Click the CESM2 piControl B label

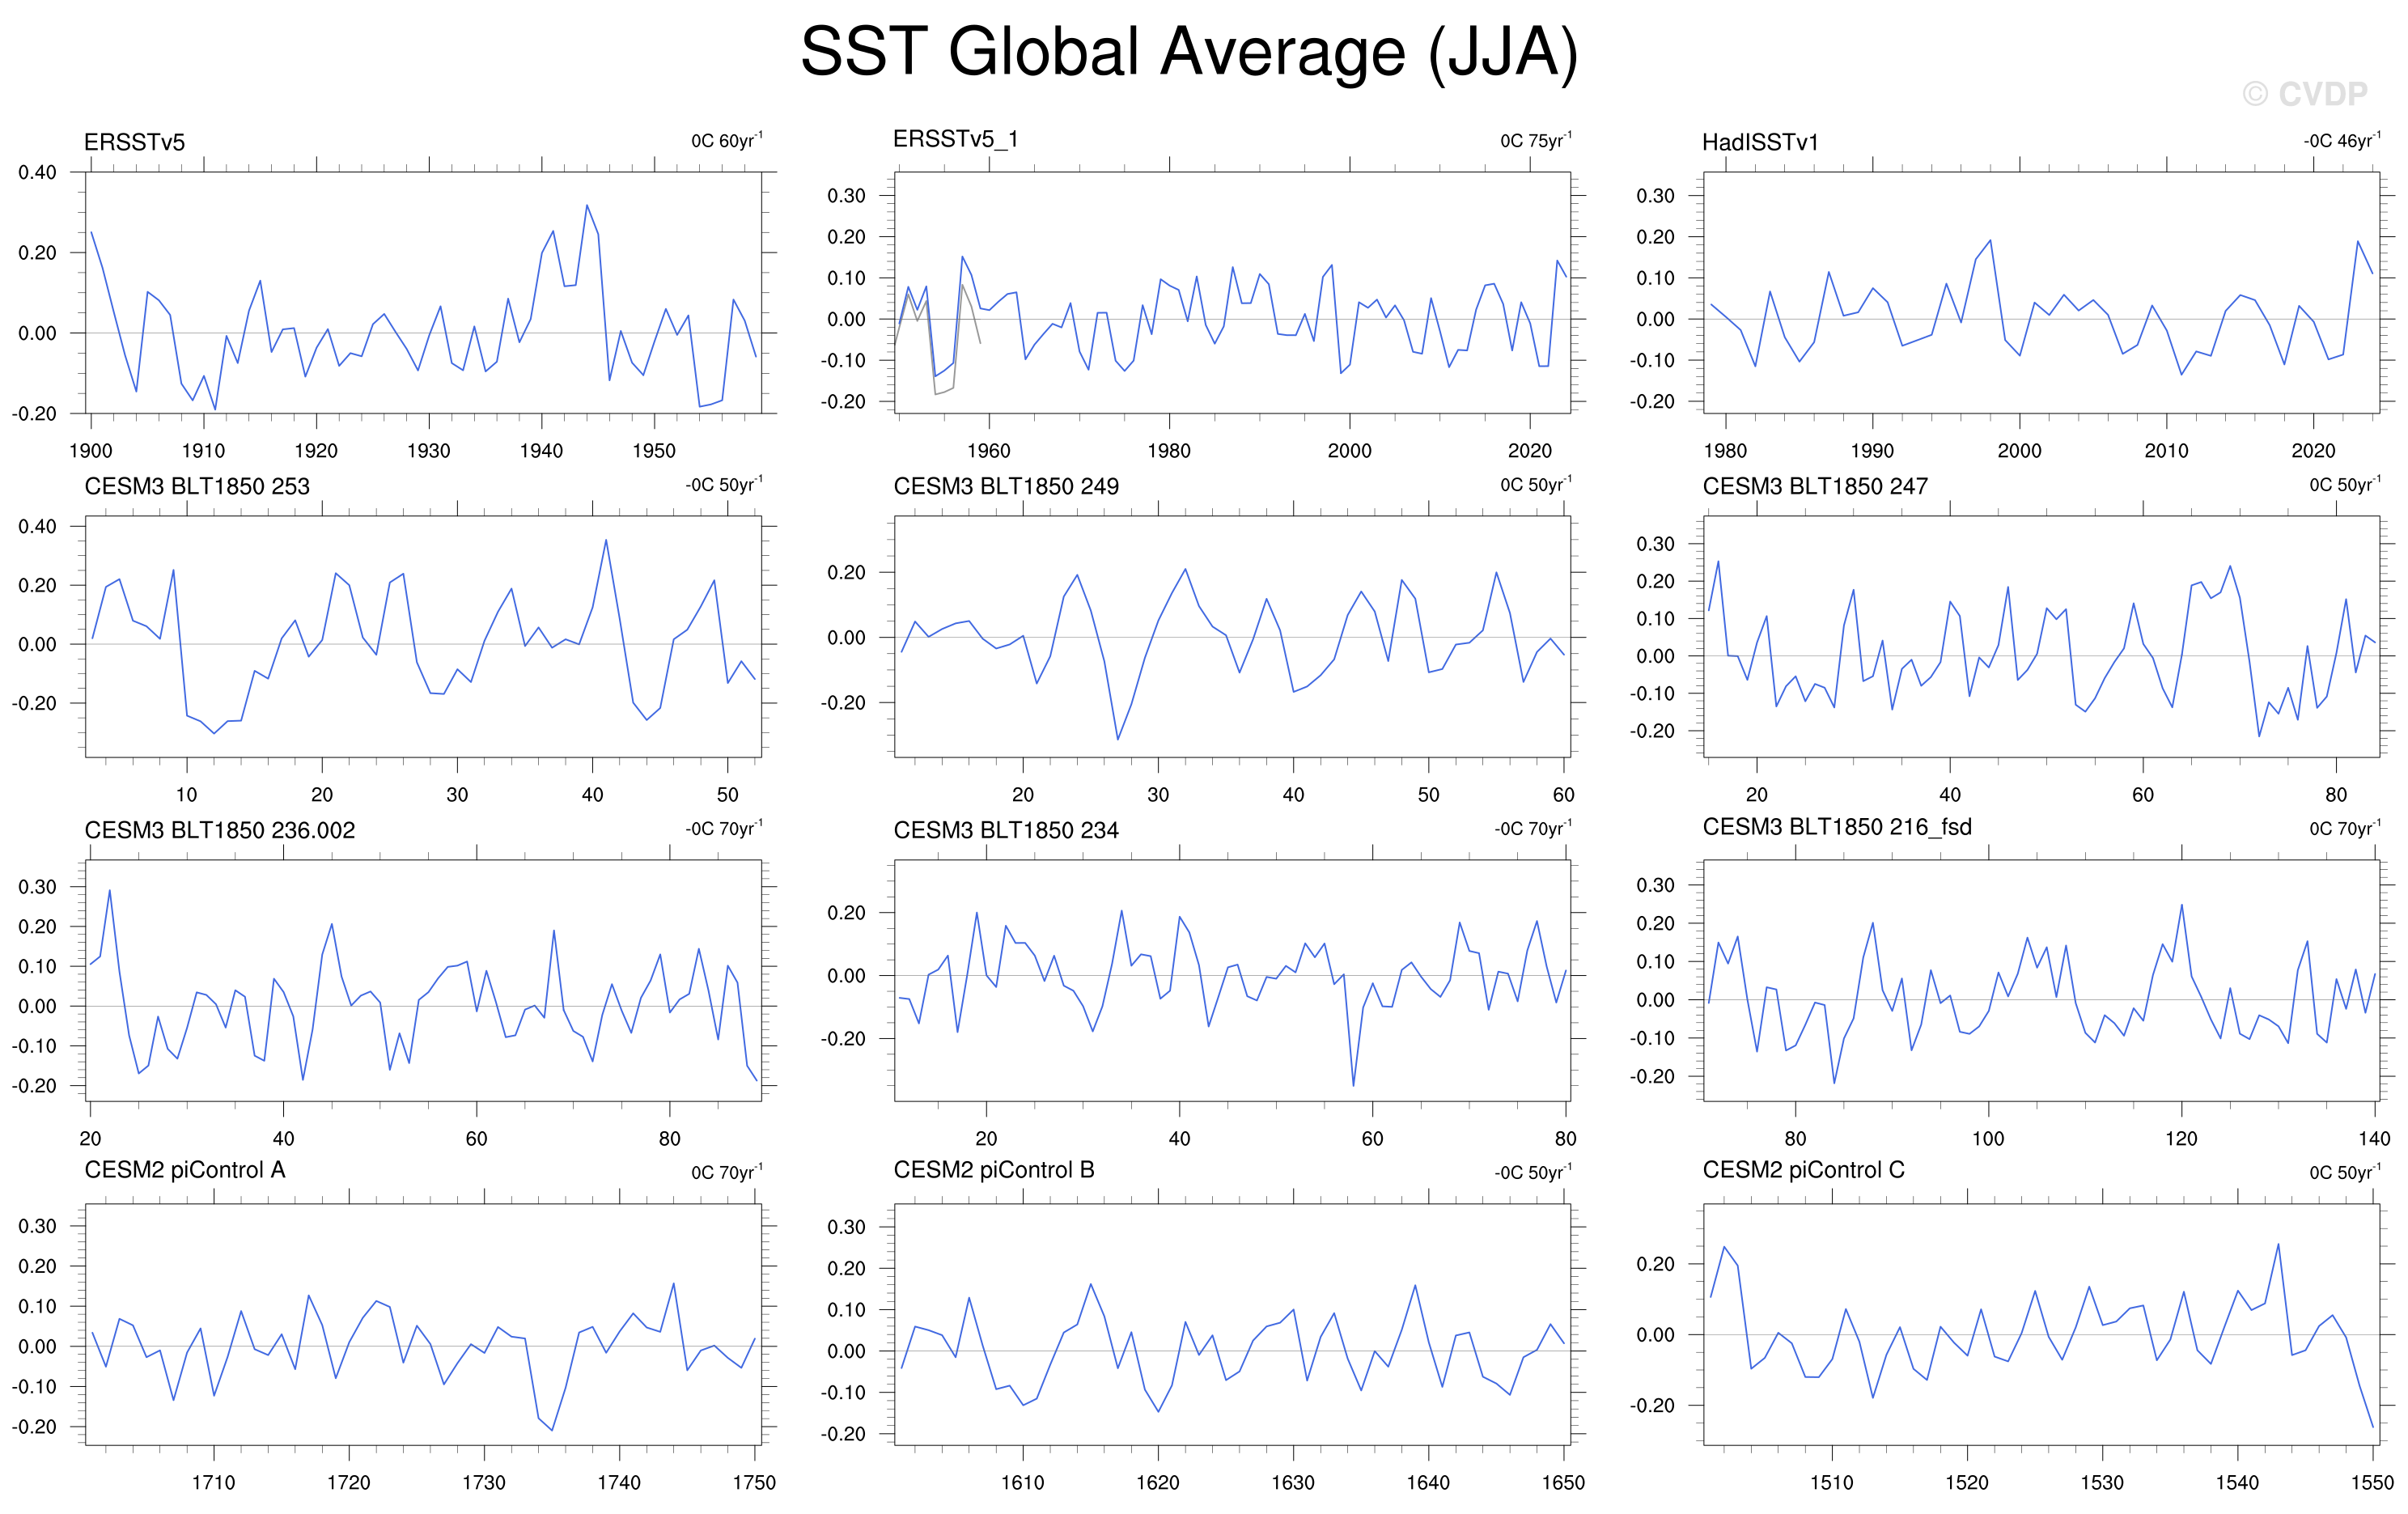[x=994, y=1170]
